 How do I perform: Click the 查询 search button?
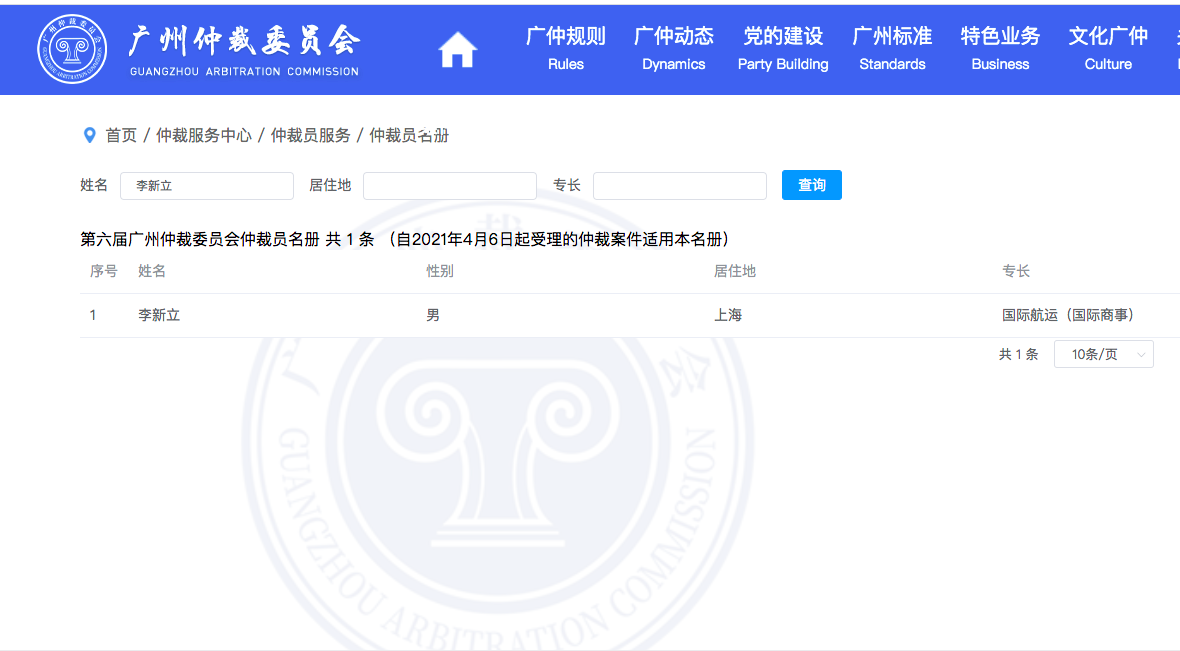point(811,185)
